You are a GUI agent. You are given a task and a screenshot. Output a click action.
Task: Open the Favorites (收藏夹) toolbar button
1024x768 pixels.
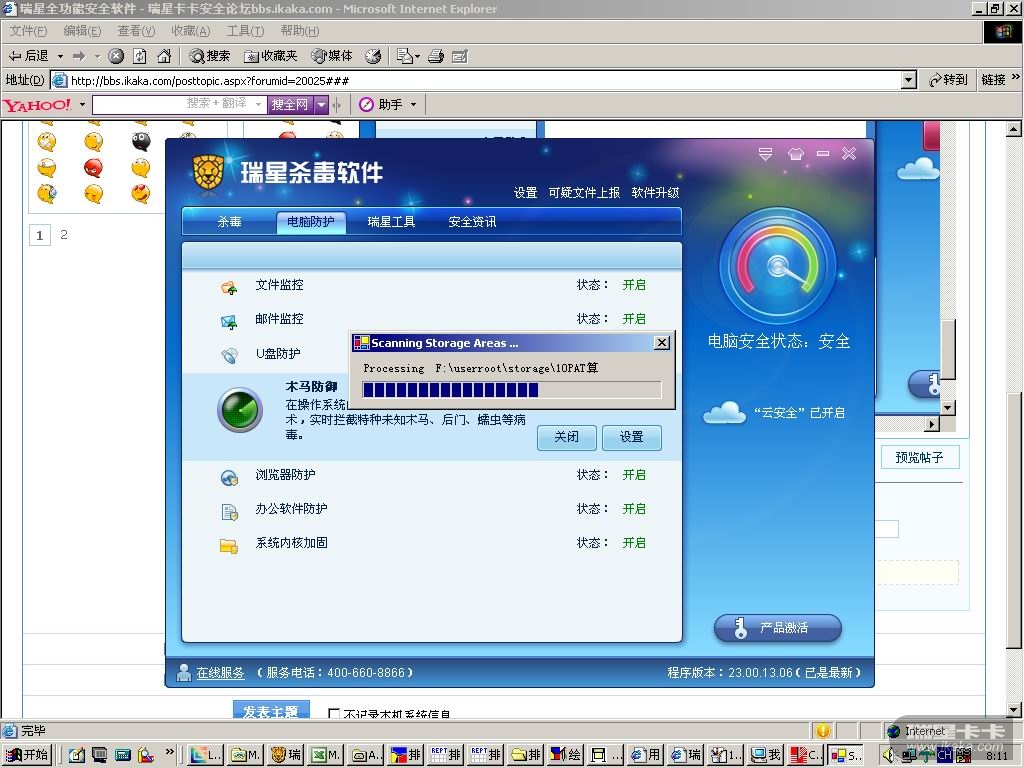(x=271, y=56)
